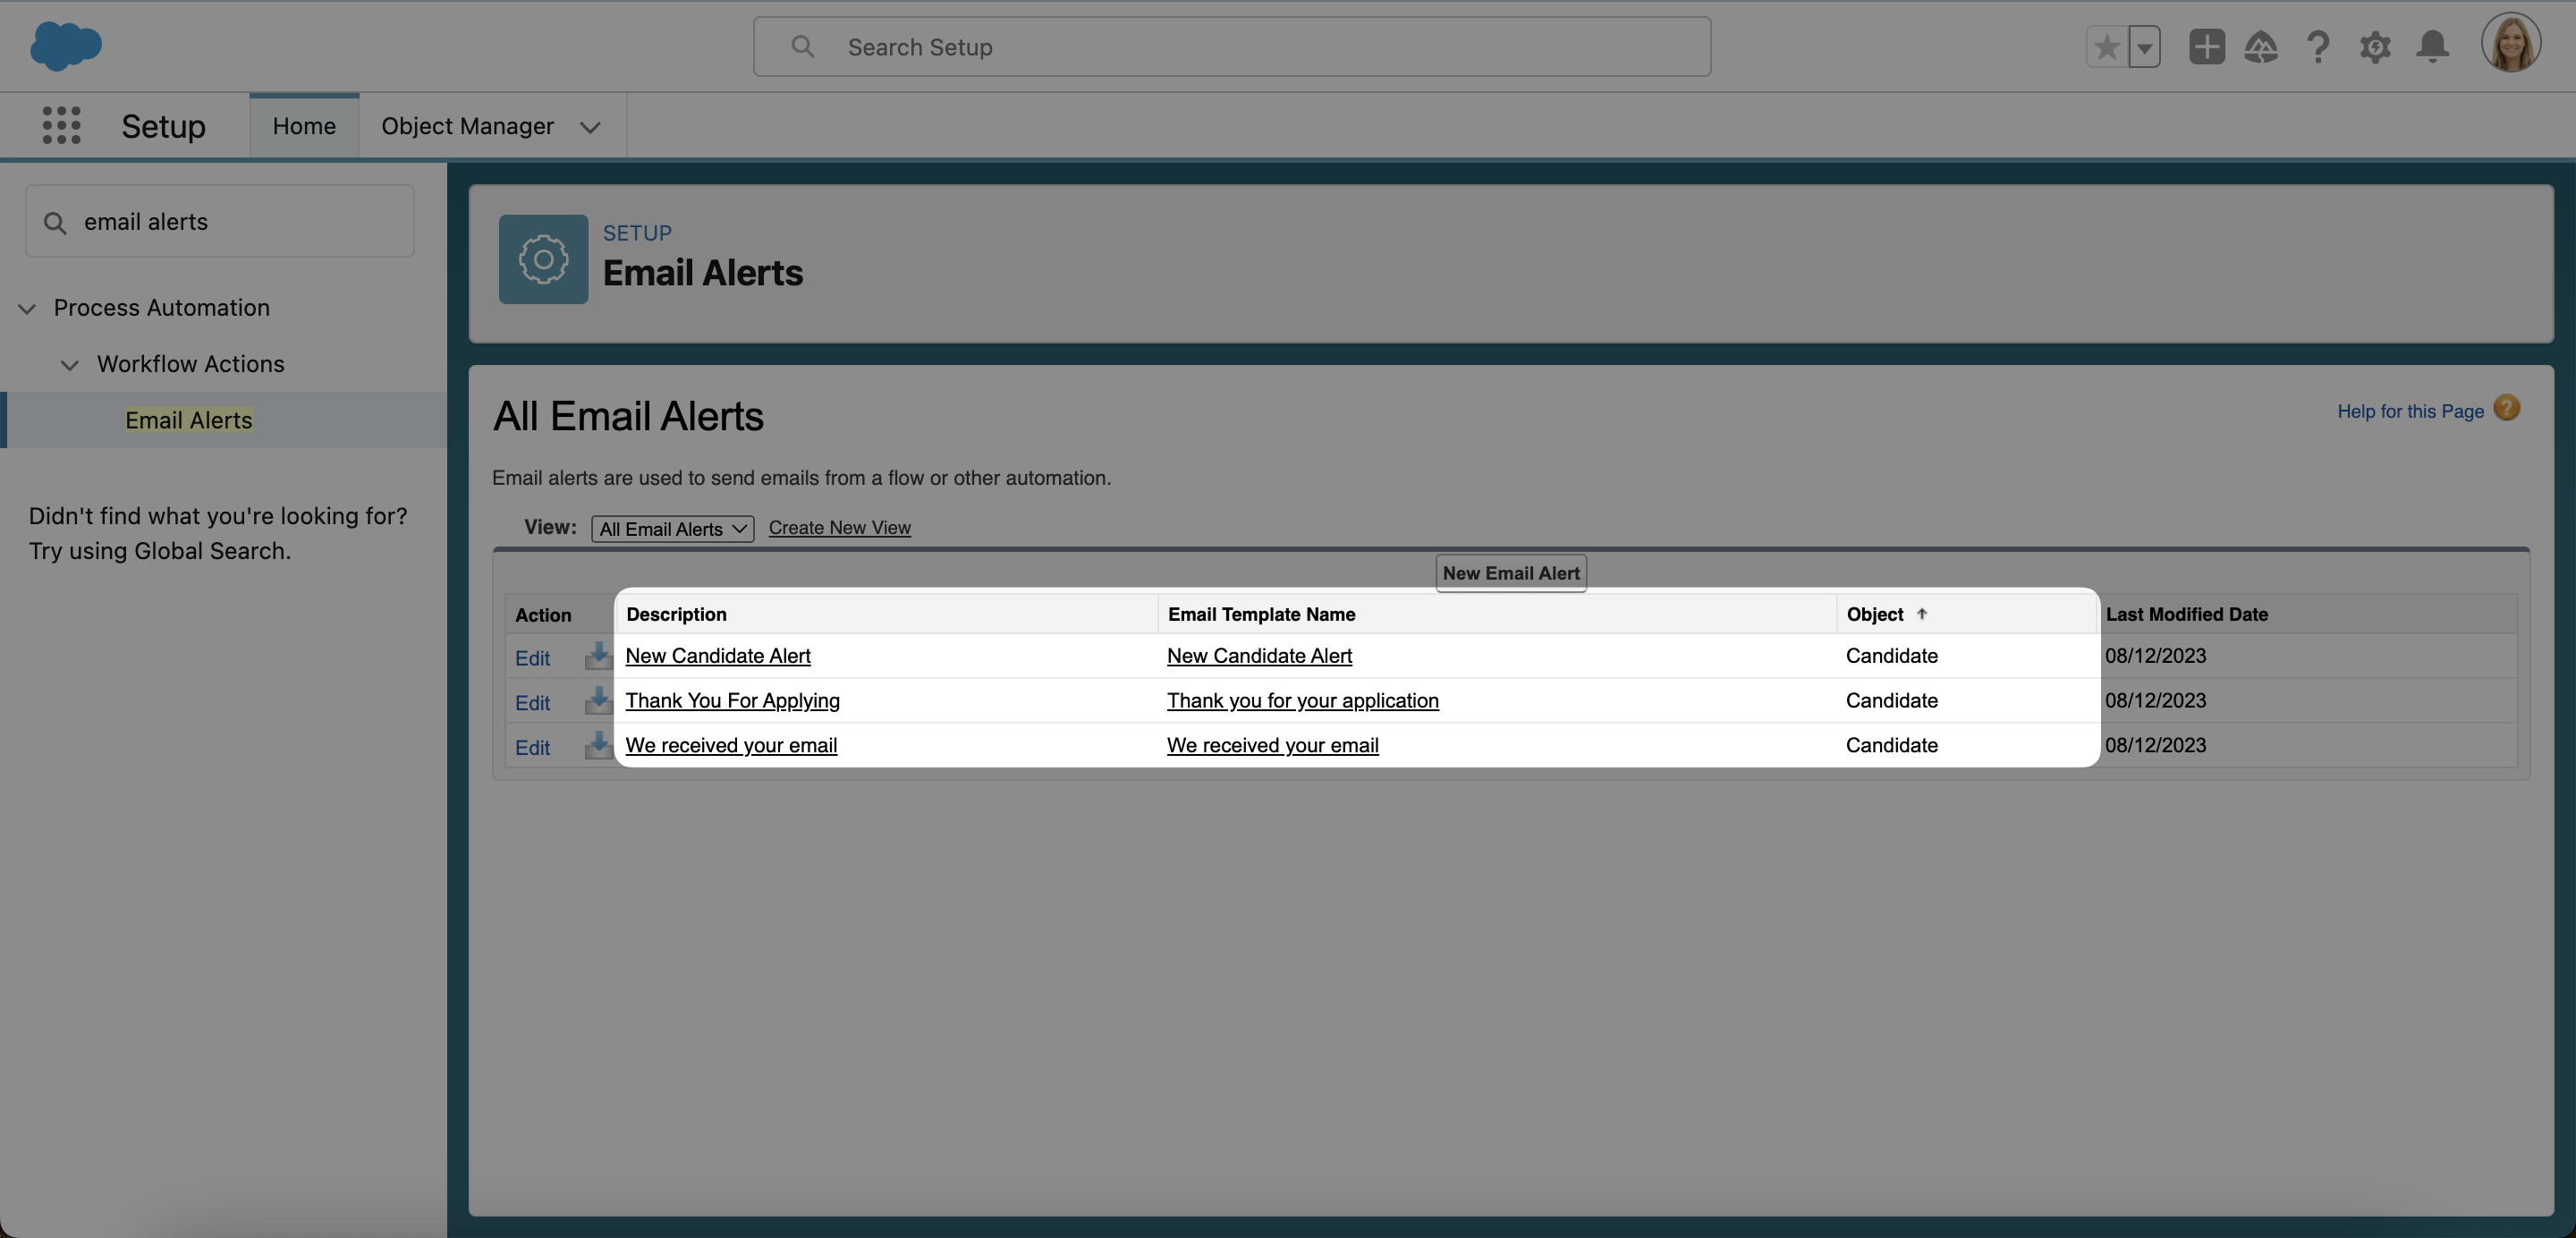The image size is (2576, 1238).
Task: Click the search magnifier in Search Setup
Action: (x=802, y=46)
